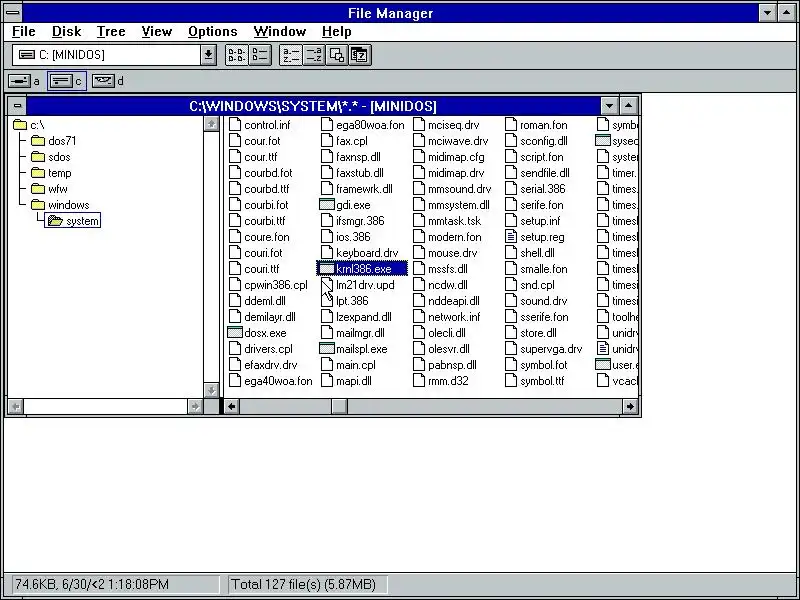Select the mmsystem.dll file
800x600 pixels.
pyautogui.click(x=452, y=205)
